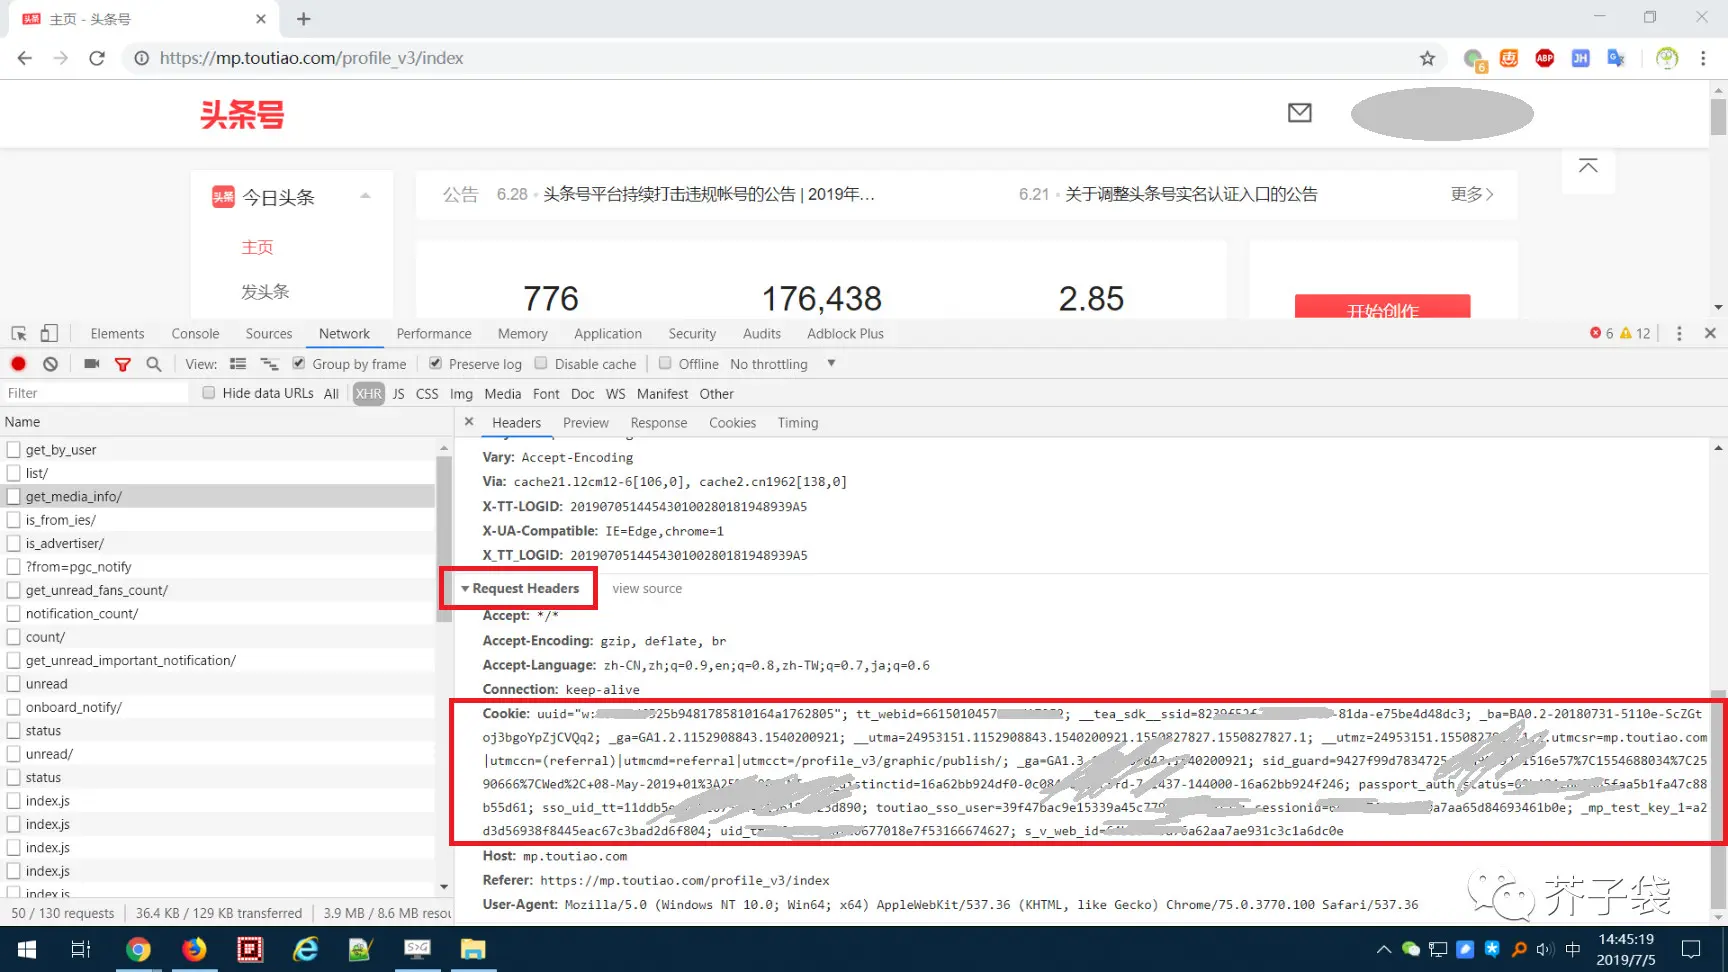Viewport: 1728px width, 972px height.
Task: Type in the network Filter input field
Action: click(95, 393)
